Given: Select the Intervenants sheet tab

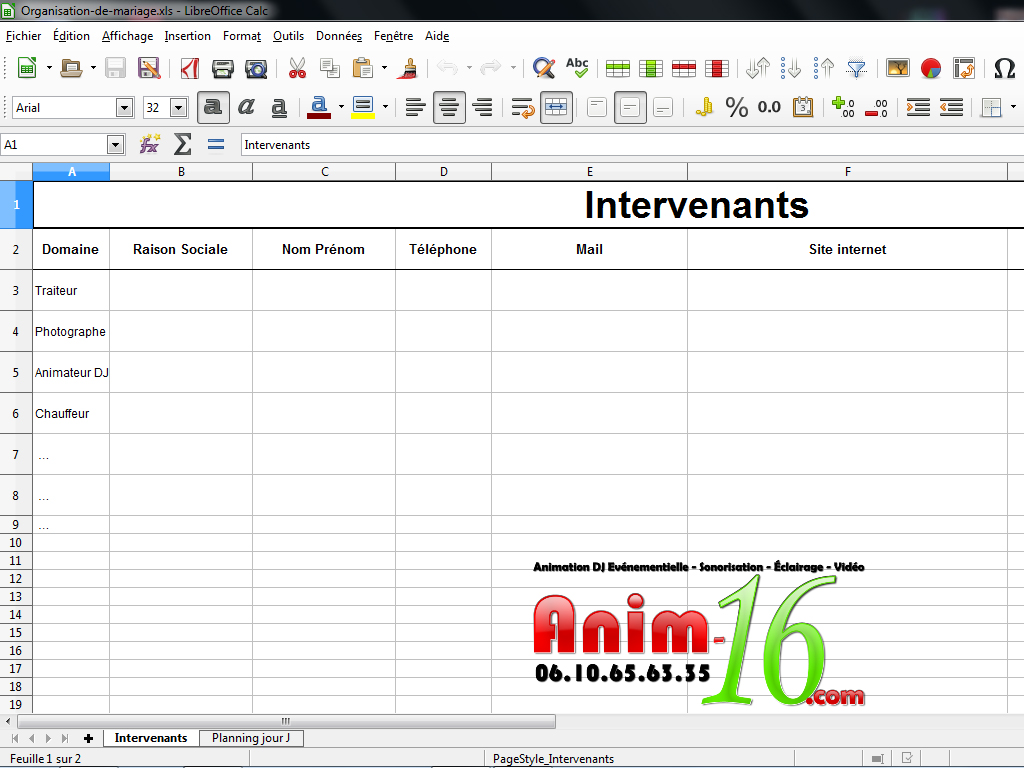Looking at the screenshot, I should tap(151, 738).
